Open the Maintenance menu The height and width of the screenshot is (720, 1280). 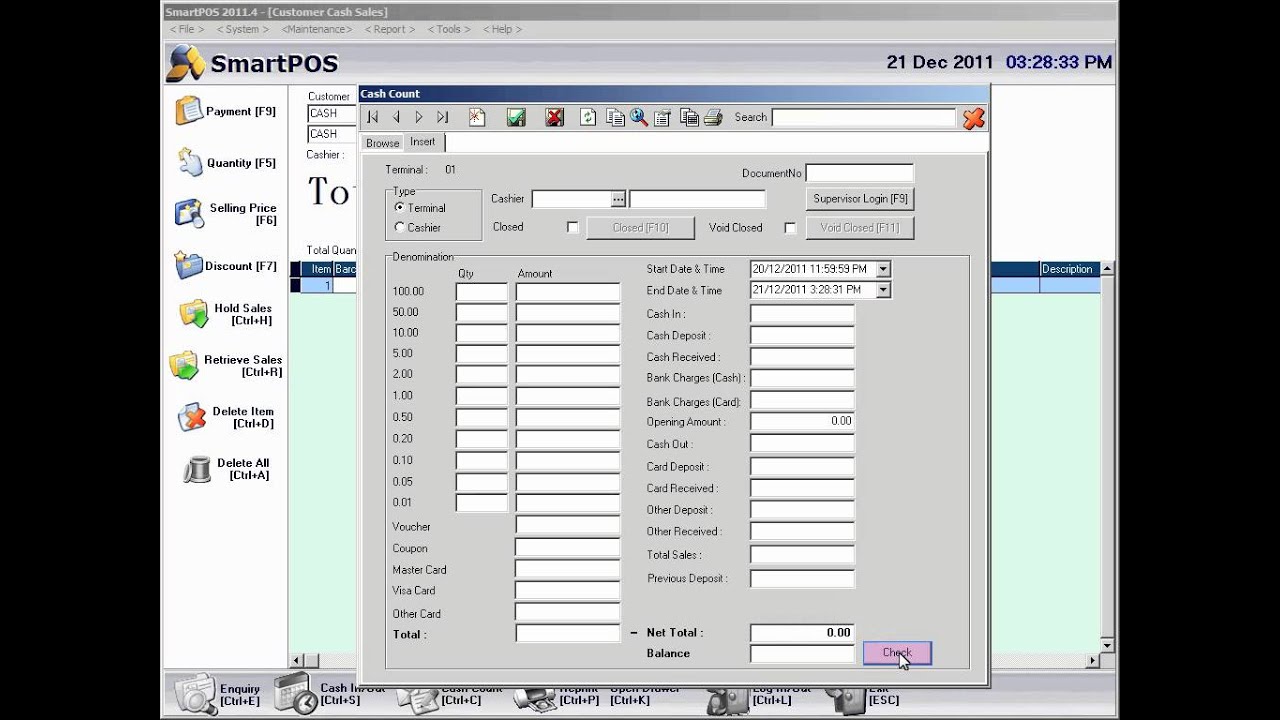(x=317, y=29)
